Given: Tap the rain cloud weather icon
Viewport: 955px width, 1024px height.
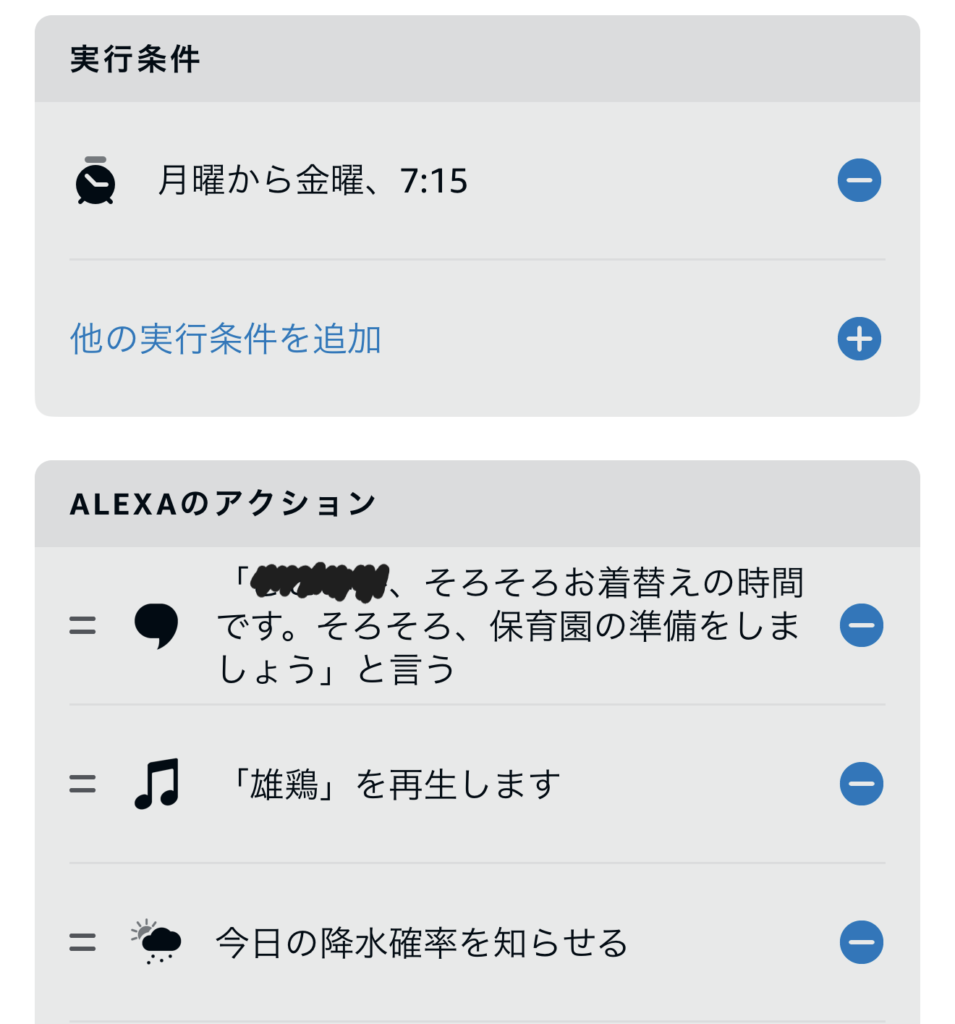Looking at the screenshot, I should click(x=156, y=942).
